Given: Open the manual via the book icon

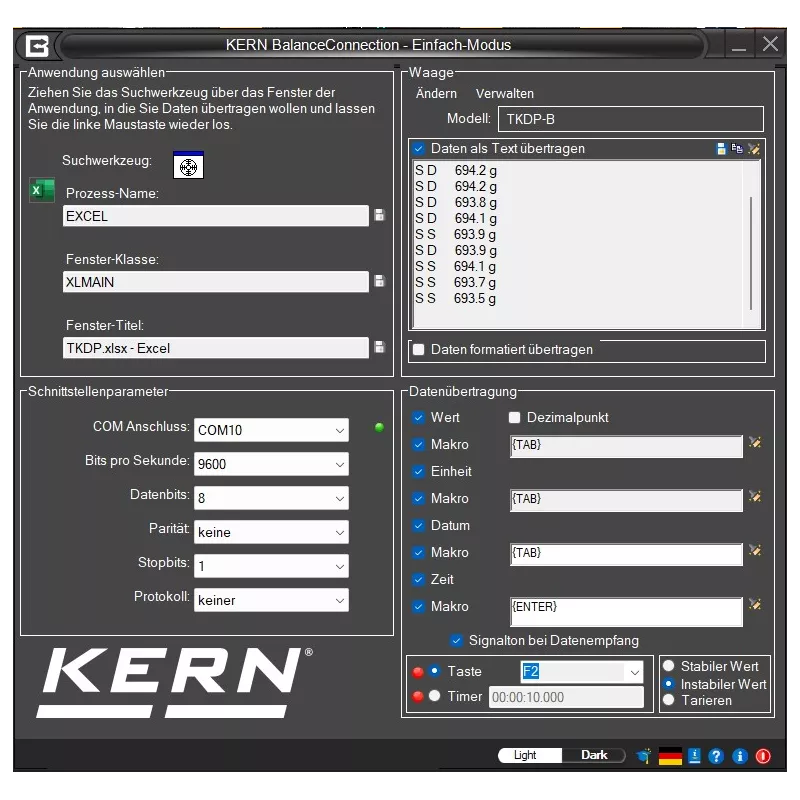Looking at the screenshot, I should 694,756.
